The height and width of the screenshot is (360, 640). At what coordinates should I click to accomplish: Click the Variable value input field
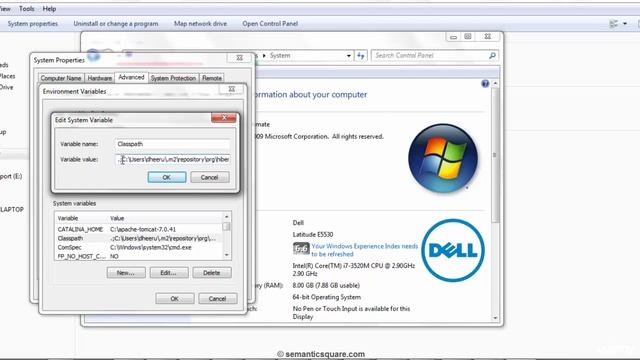[x=173, y=160]
